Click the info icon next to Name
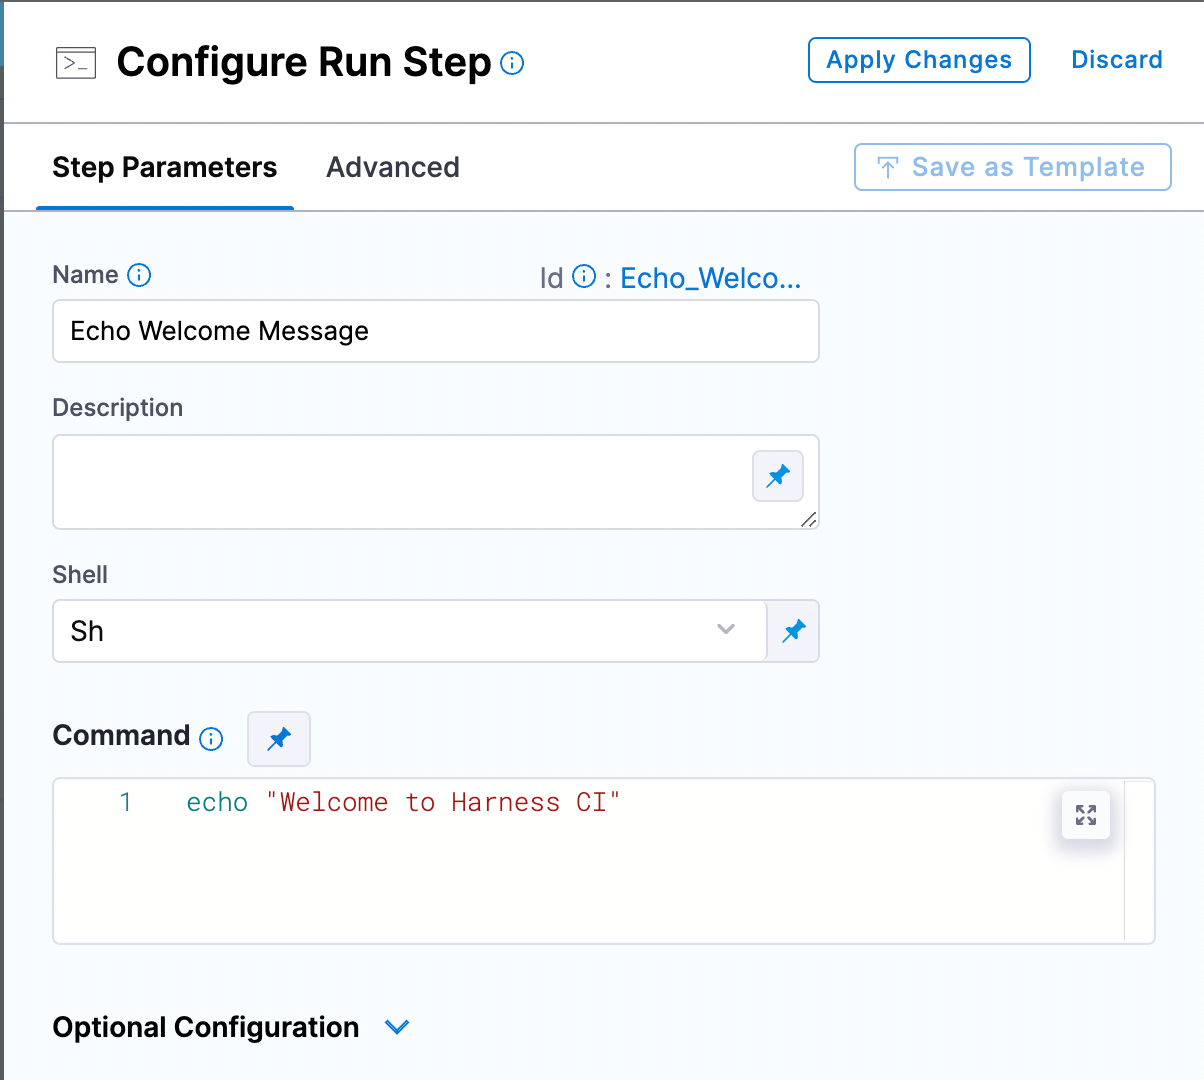Viewport: 1204px width, 1080px height. [140, 275]
